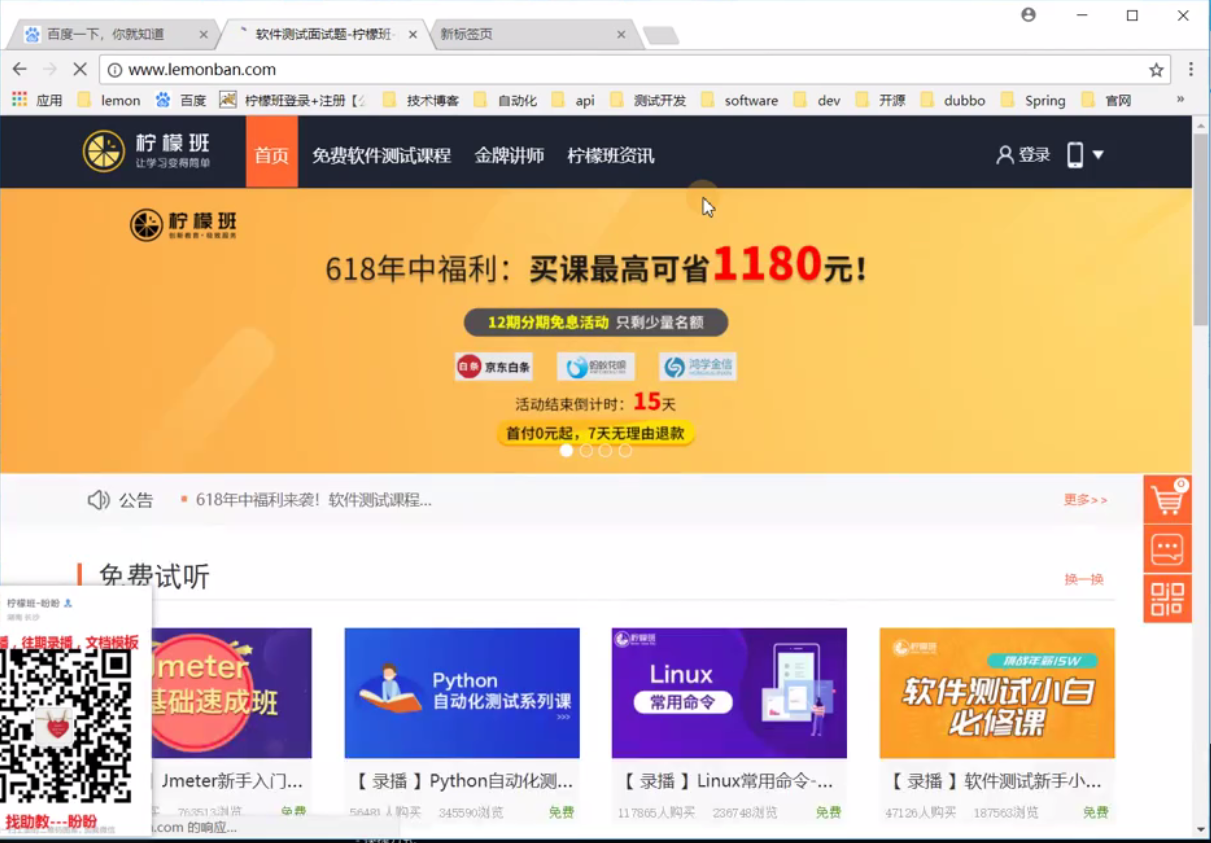
Task: Bookmark this page with the star icon
Action: click(x=1156, y=70)
